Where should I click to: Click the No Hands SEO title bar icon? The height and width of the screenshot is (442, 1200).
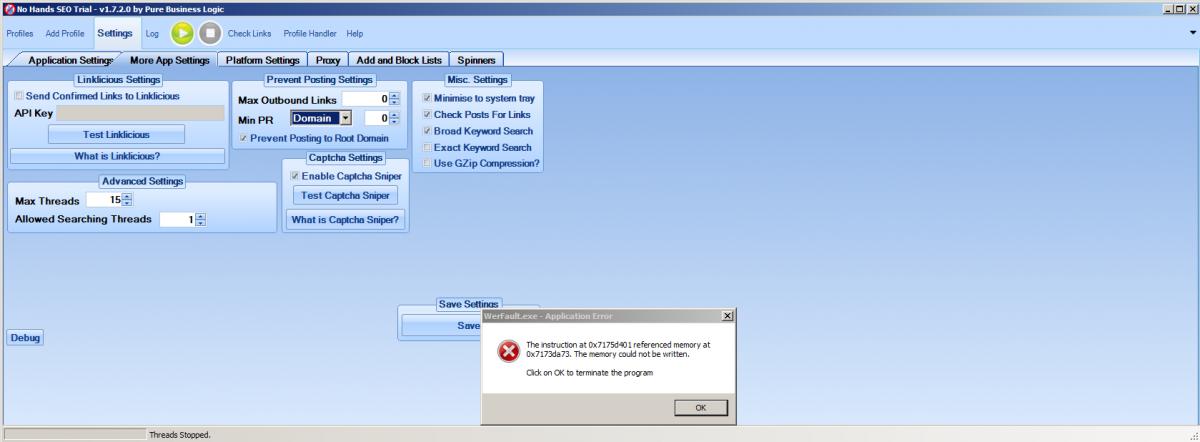(x=9, y=8)
